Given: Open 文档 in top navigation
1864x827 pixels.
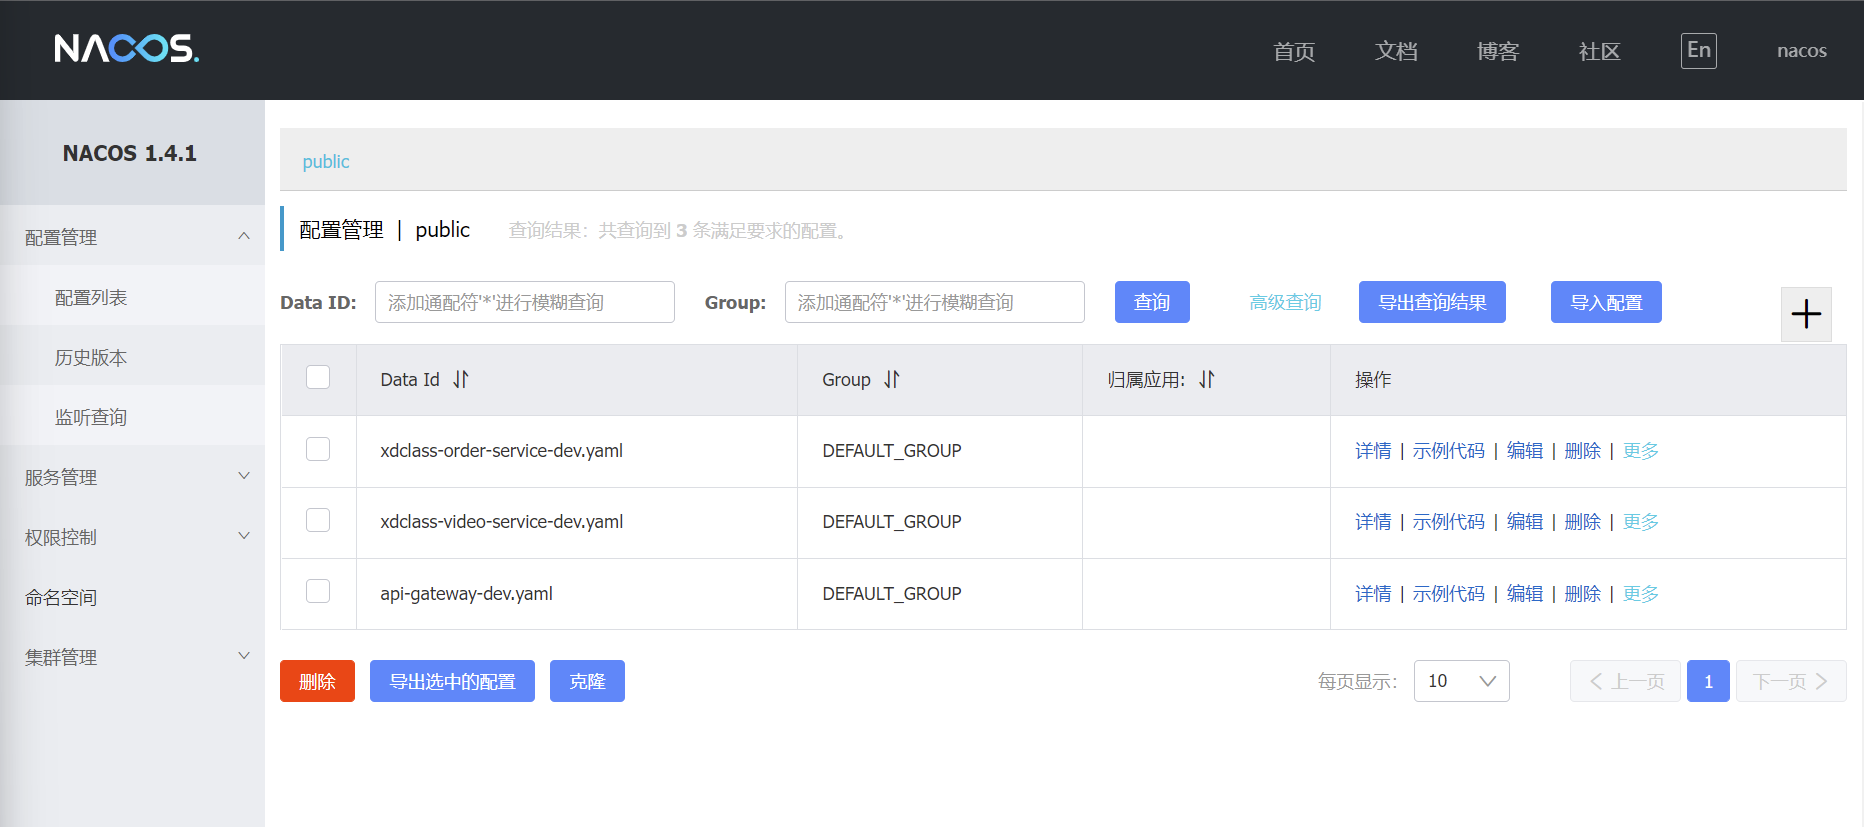Looking at the screenshot, I should [x=1396, y=51].
